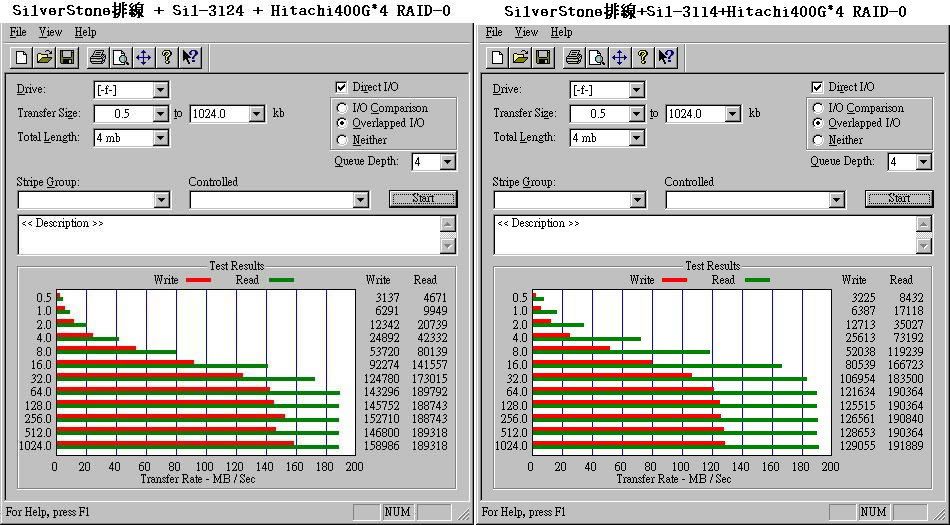Click Save disk icon in left window
The width and height of the screenshot is (950, 525).
tap(67, 58)
